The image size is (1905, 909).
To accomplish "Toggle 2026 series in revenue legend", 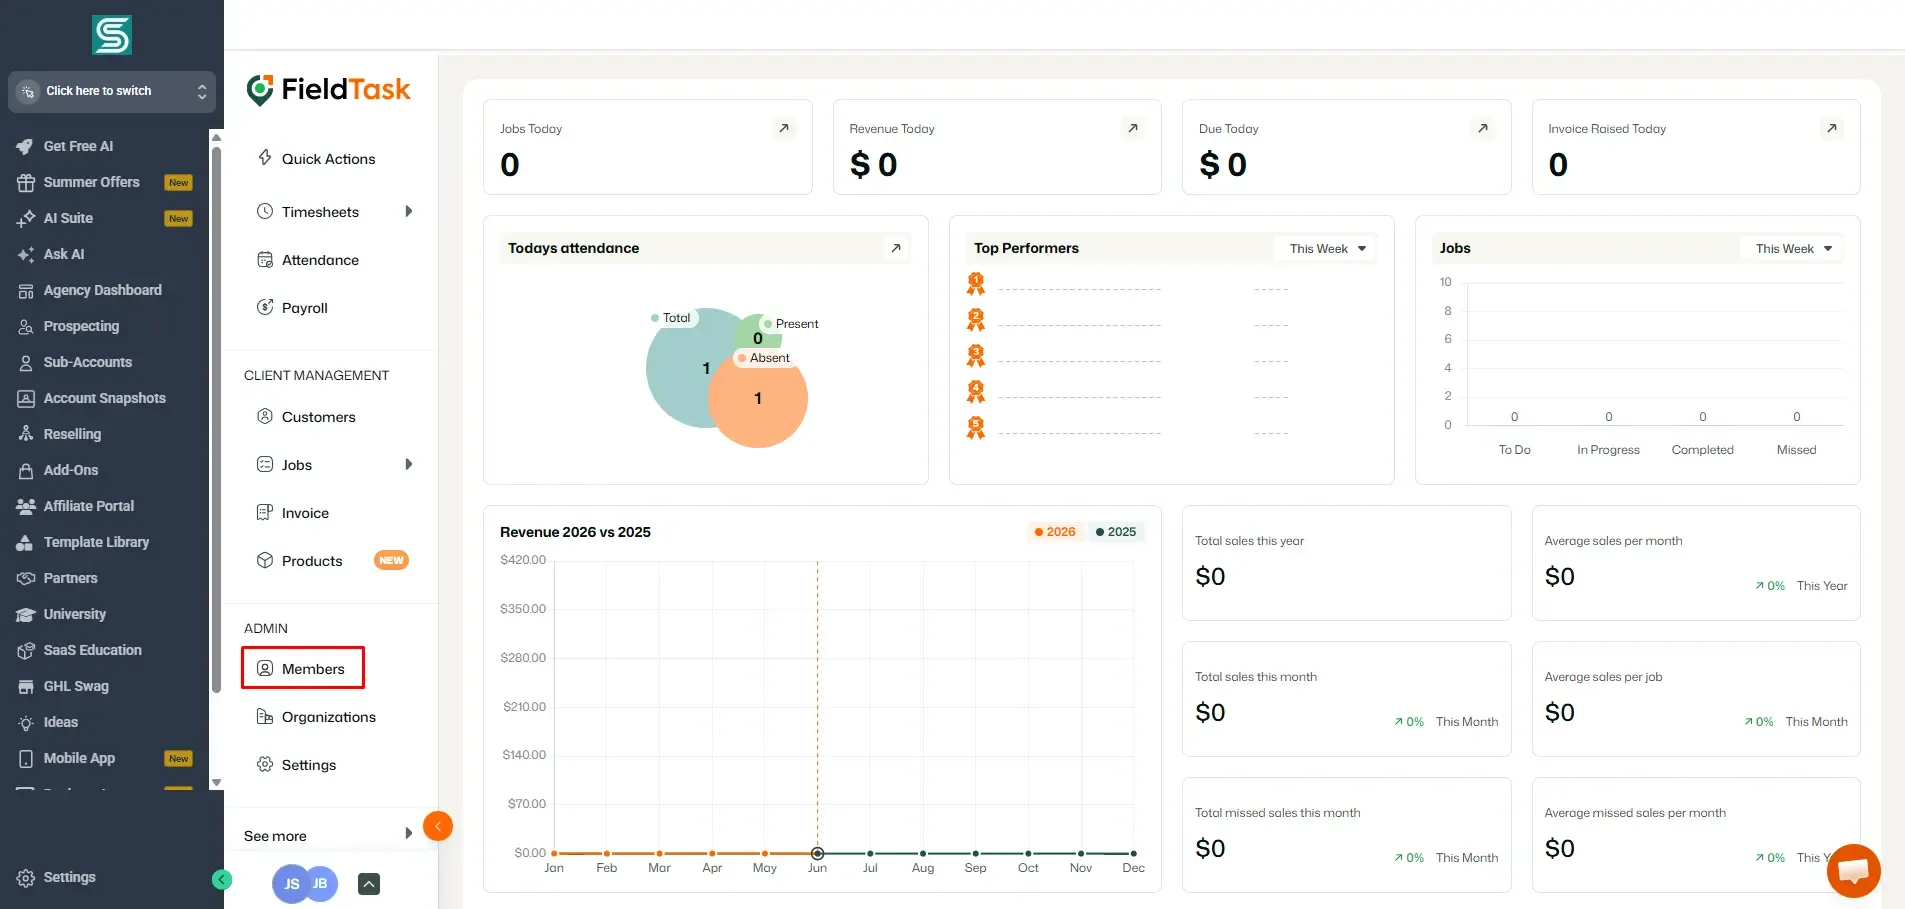I will point(1055,532).
